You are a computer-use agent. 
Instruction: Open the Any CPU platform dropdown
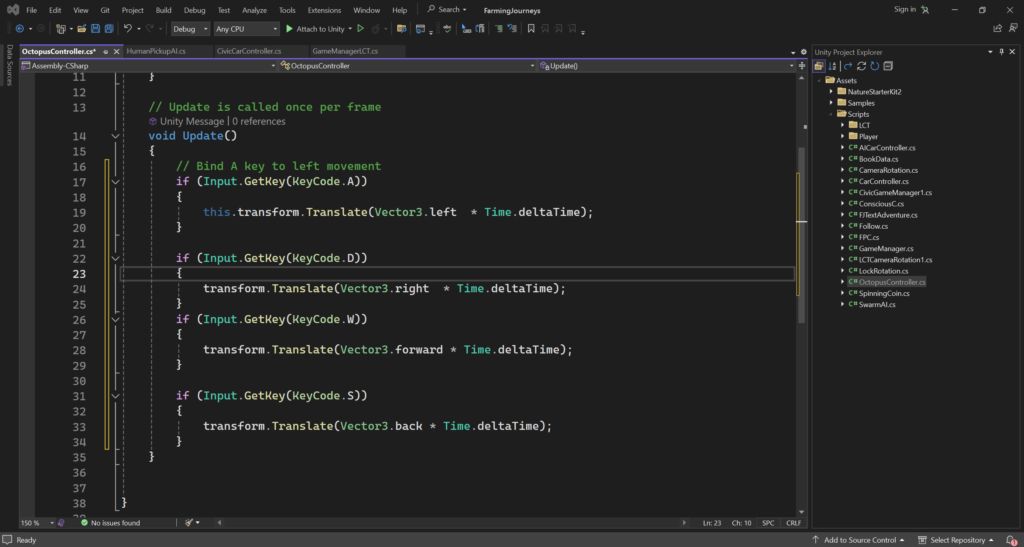pyautogui.click(x=247, y=29)
